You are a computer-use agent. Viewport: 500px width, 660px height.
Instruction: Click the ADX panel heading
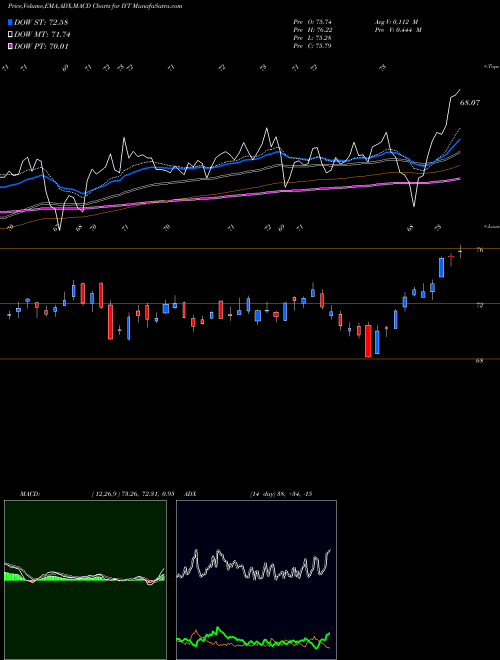pos(191,494)
